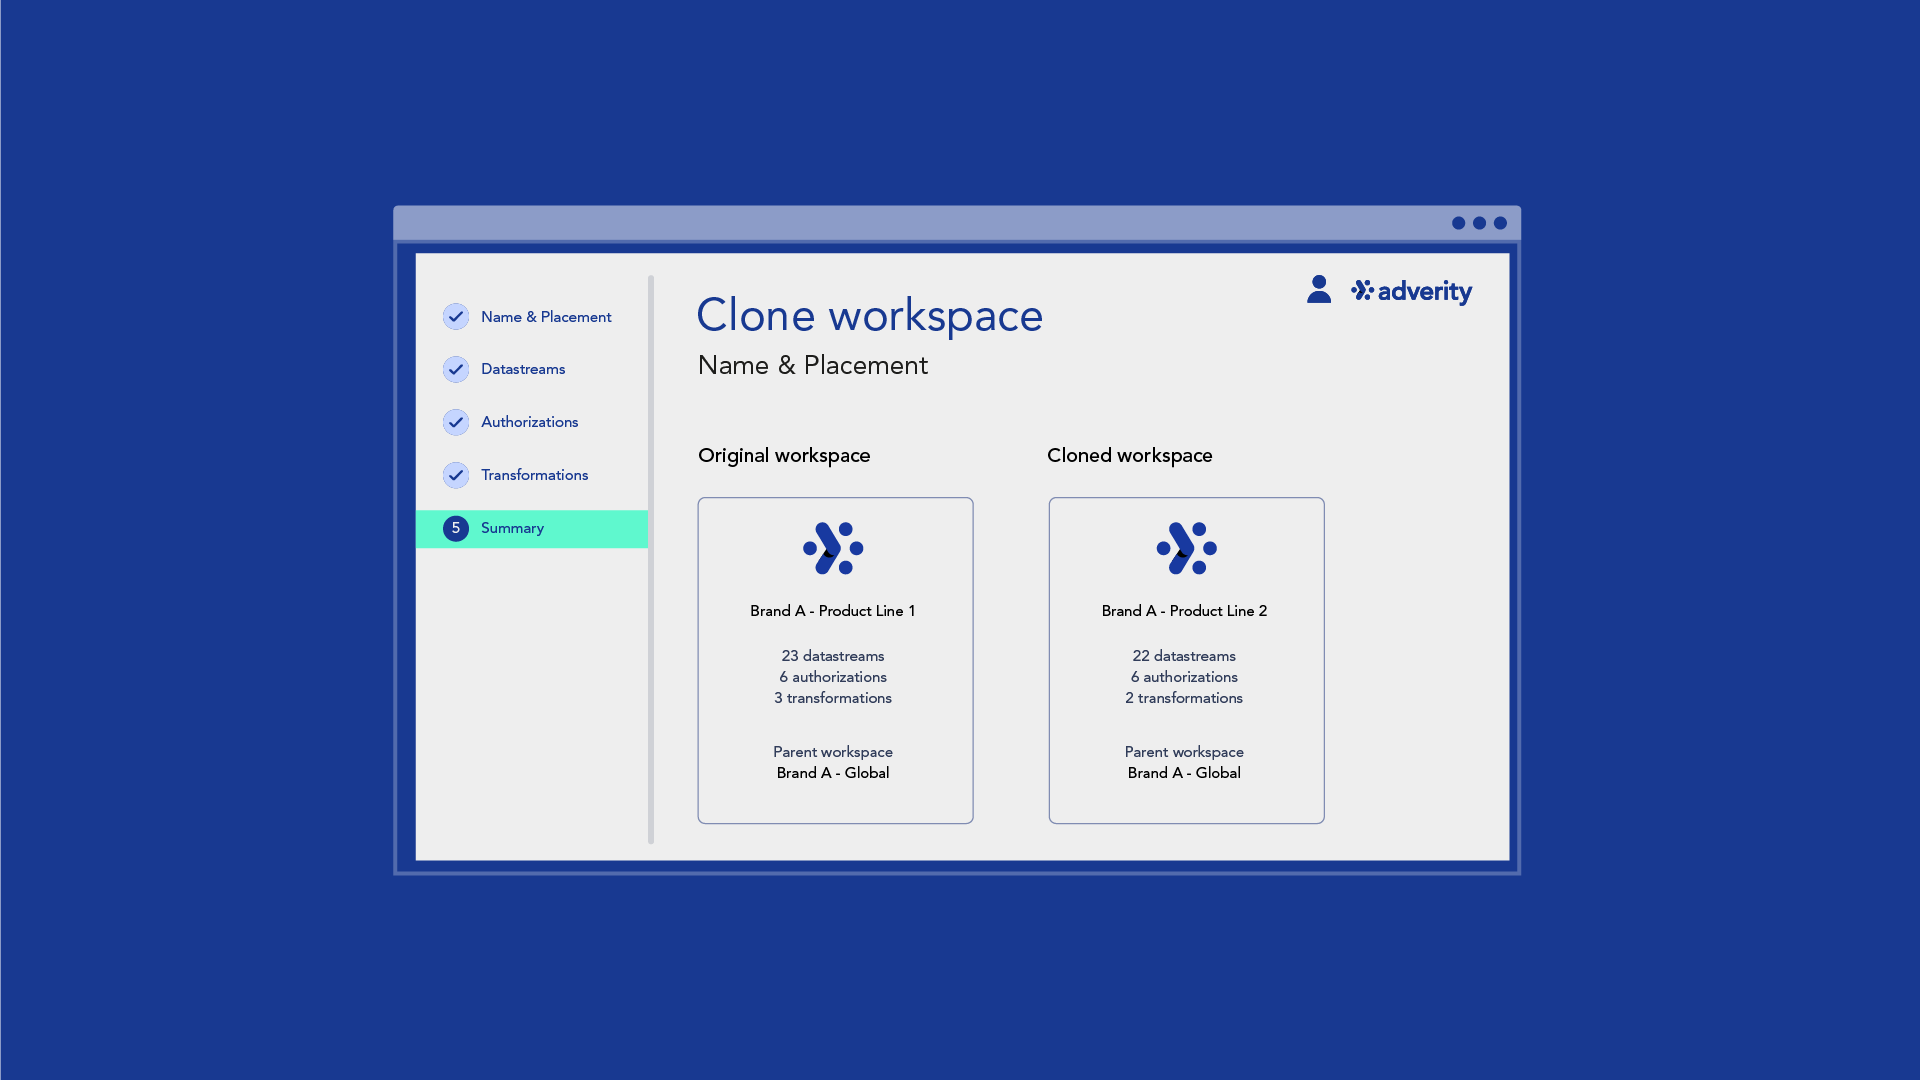Screen dimensions: 1920x1080
Task: Click the Name & Placement subtitle
Action: coord(813,366)
